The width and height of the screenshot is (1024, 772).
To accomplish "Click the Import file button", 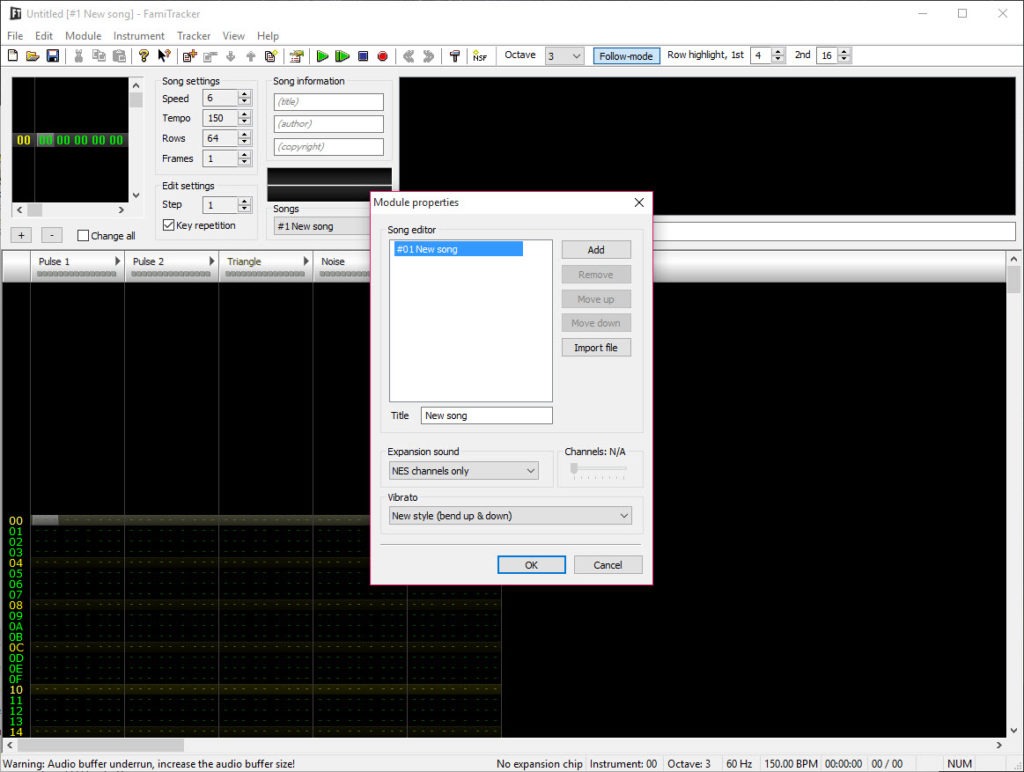I will [596, 347].
